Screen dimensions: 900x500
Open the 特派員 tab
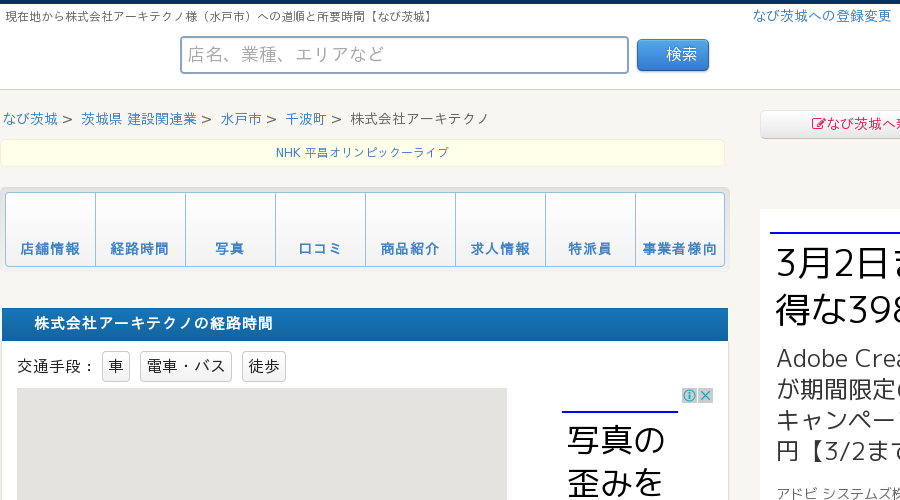[591, 230]
